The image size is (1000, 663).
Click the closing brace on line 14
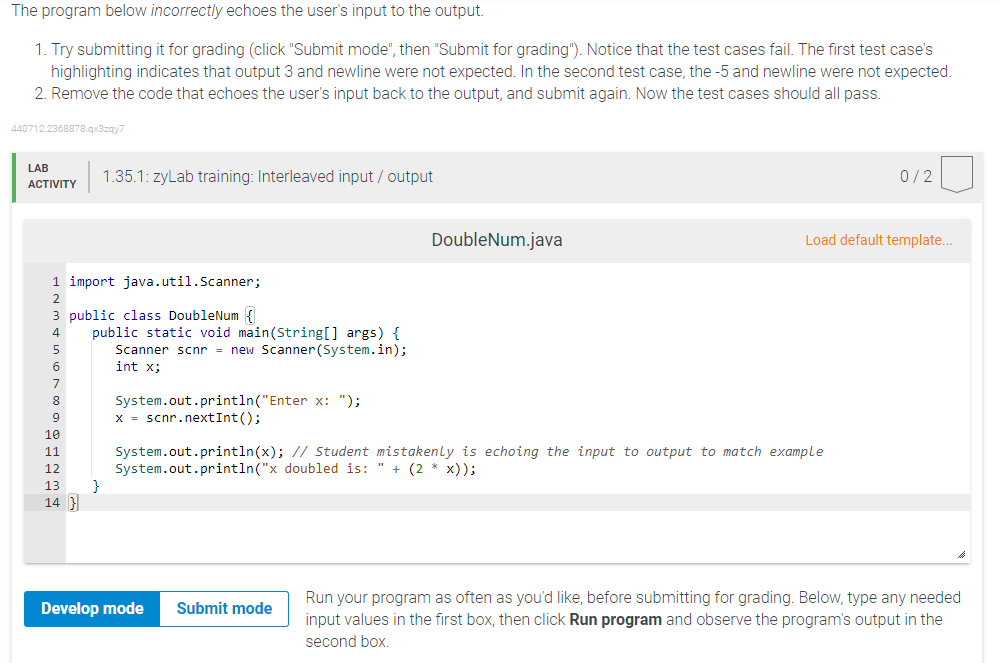[x=71, y=502]
